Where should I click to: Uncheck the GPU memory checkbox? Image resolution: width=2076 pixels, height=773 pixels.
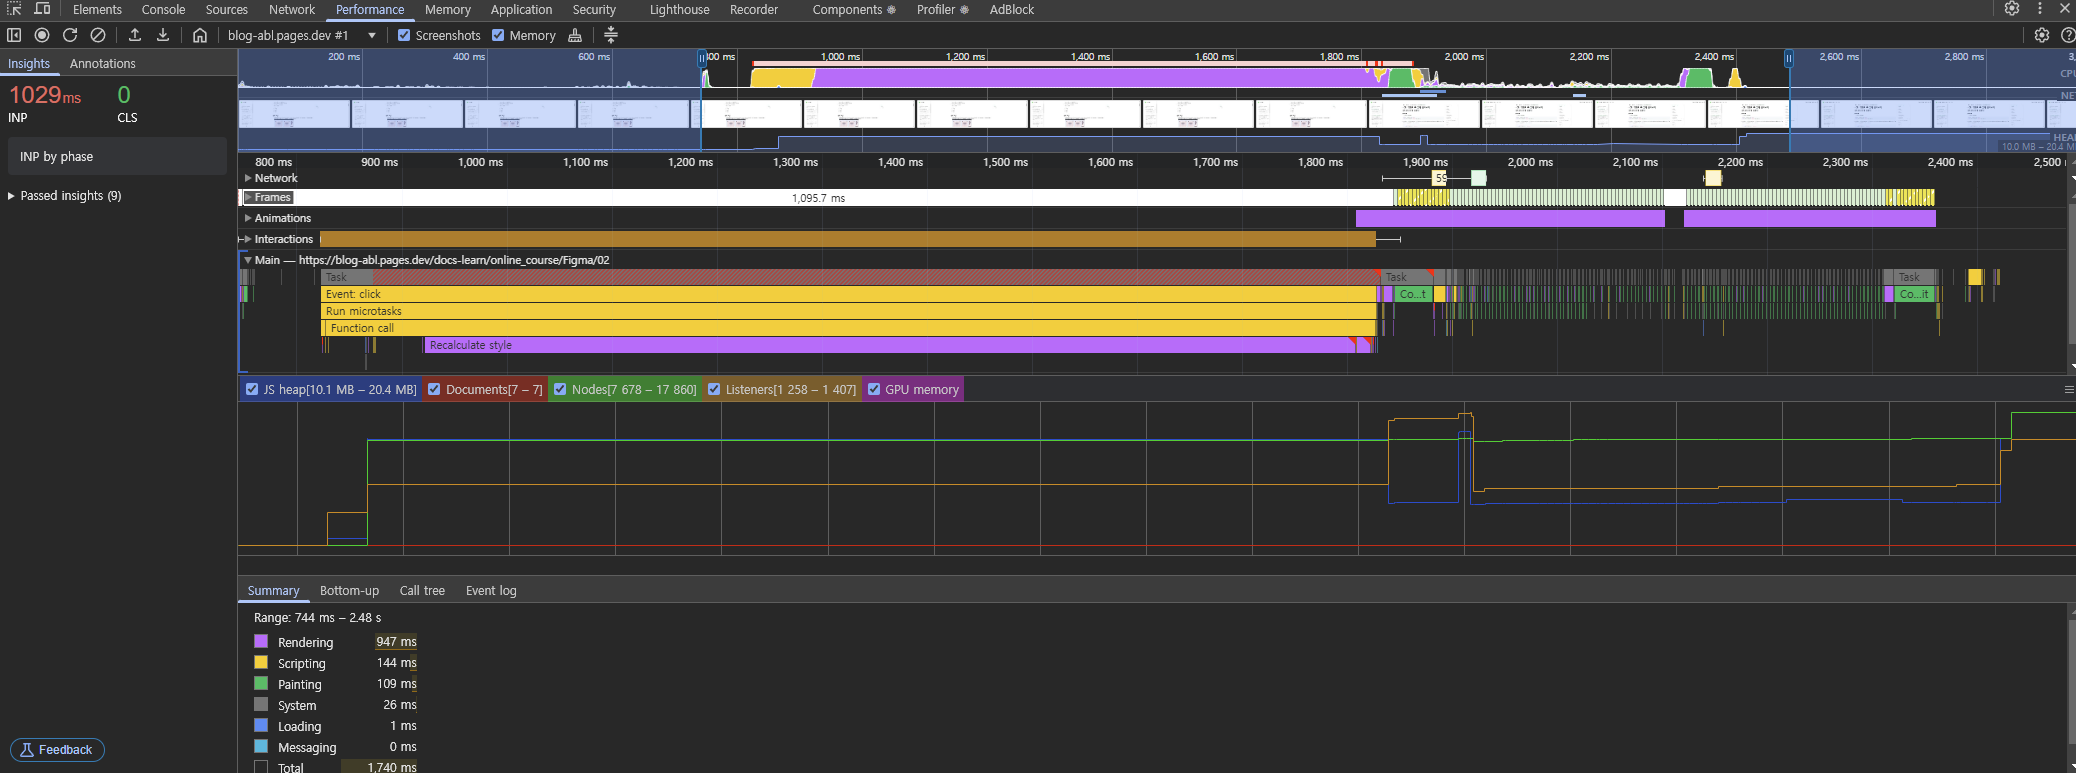[874, 390]
